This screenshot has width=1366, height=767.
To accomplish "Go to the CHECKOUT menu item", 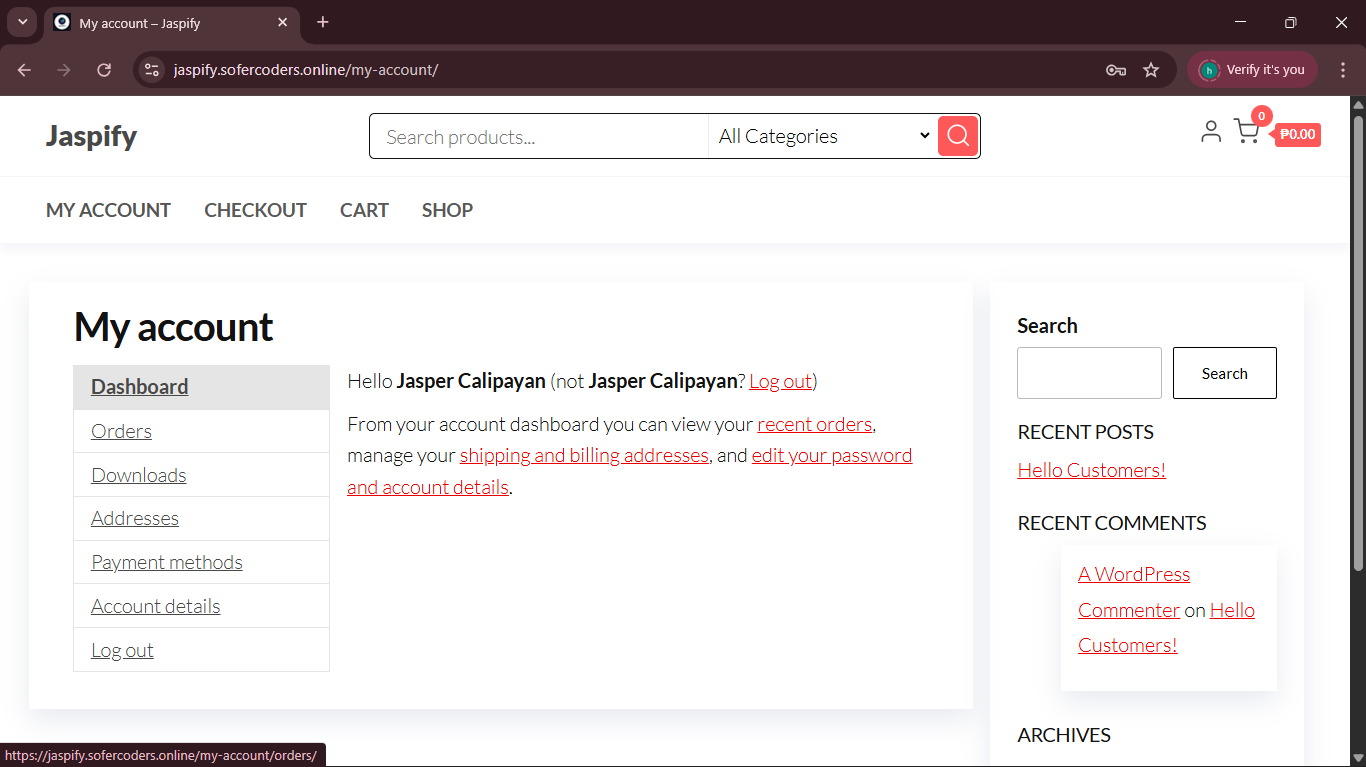I will [x=255, y=210].
